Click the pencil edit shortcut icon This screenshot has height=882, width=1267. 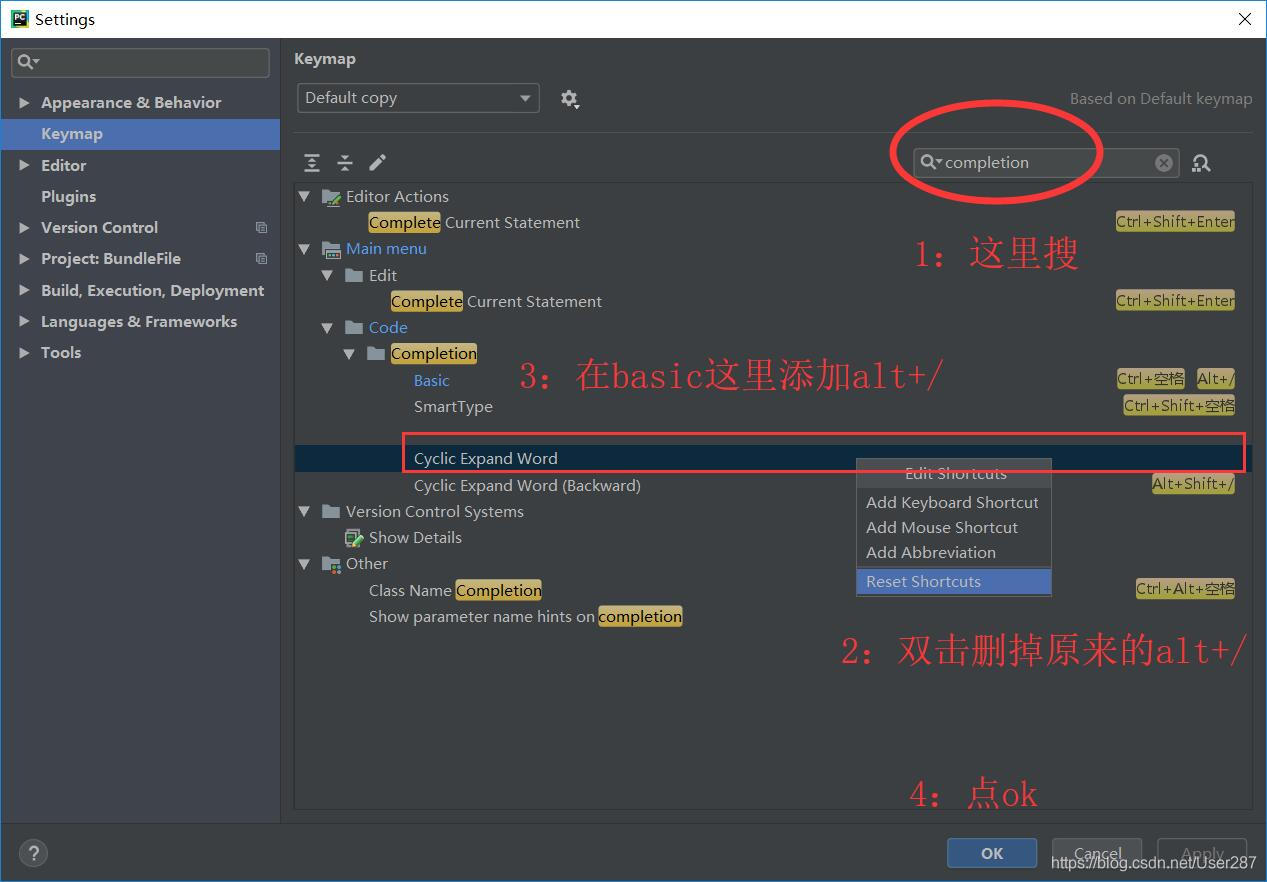point(377,163)
